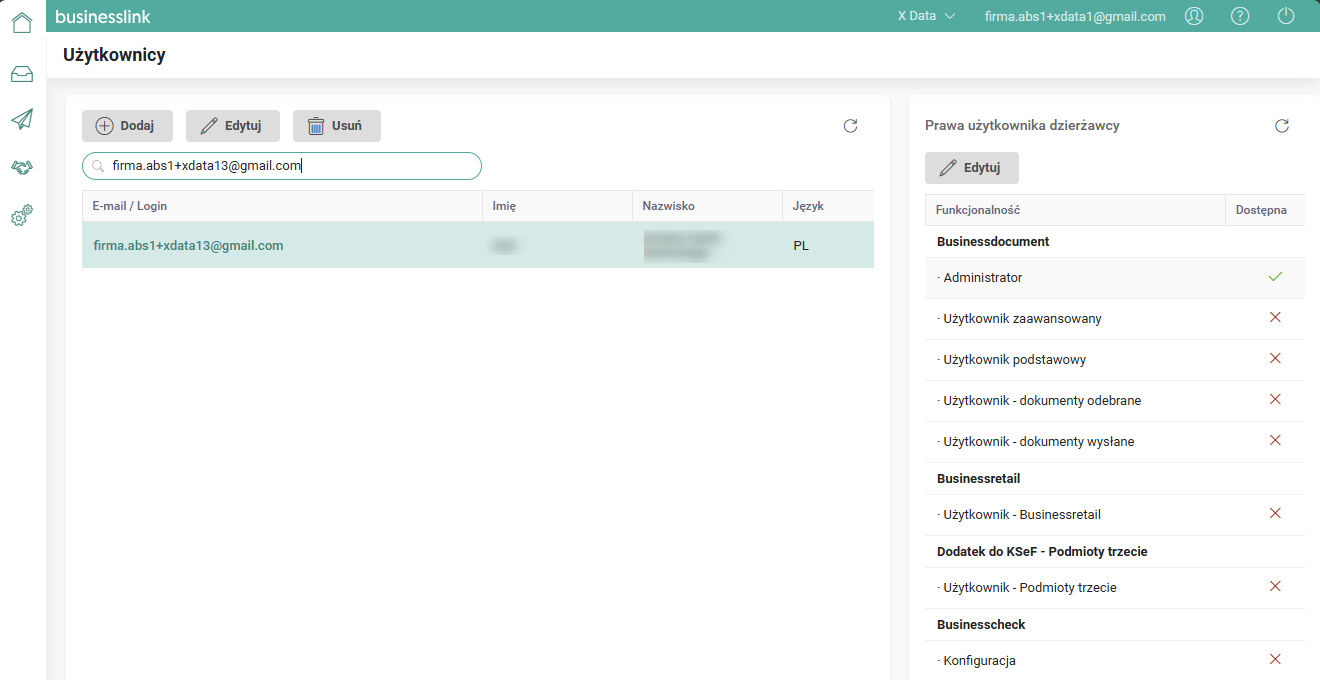Click the firma.abs1+xdata1@gmail.com account label
The image size is (1320, 680).
point(1075,16)
